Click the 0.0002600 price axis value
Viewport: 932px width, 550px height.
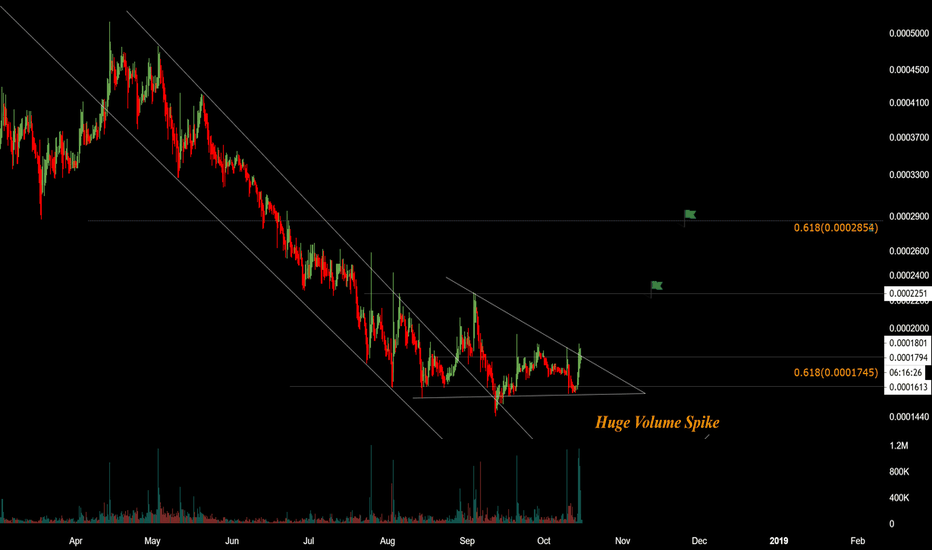tap(909, 252)
